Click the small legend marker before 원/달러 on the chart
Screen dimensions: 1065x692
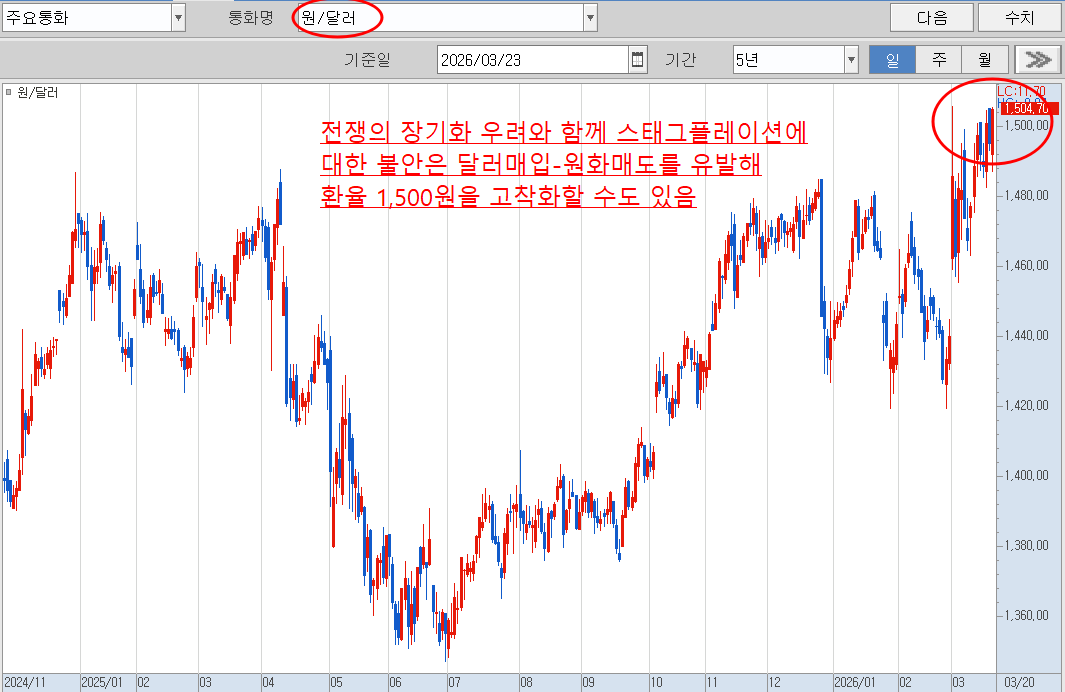tap(9, 92)
